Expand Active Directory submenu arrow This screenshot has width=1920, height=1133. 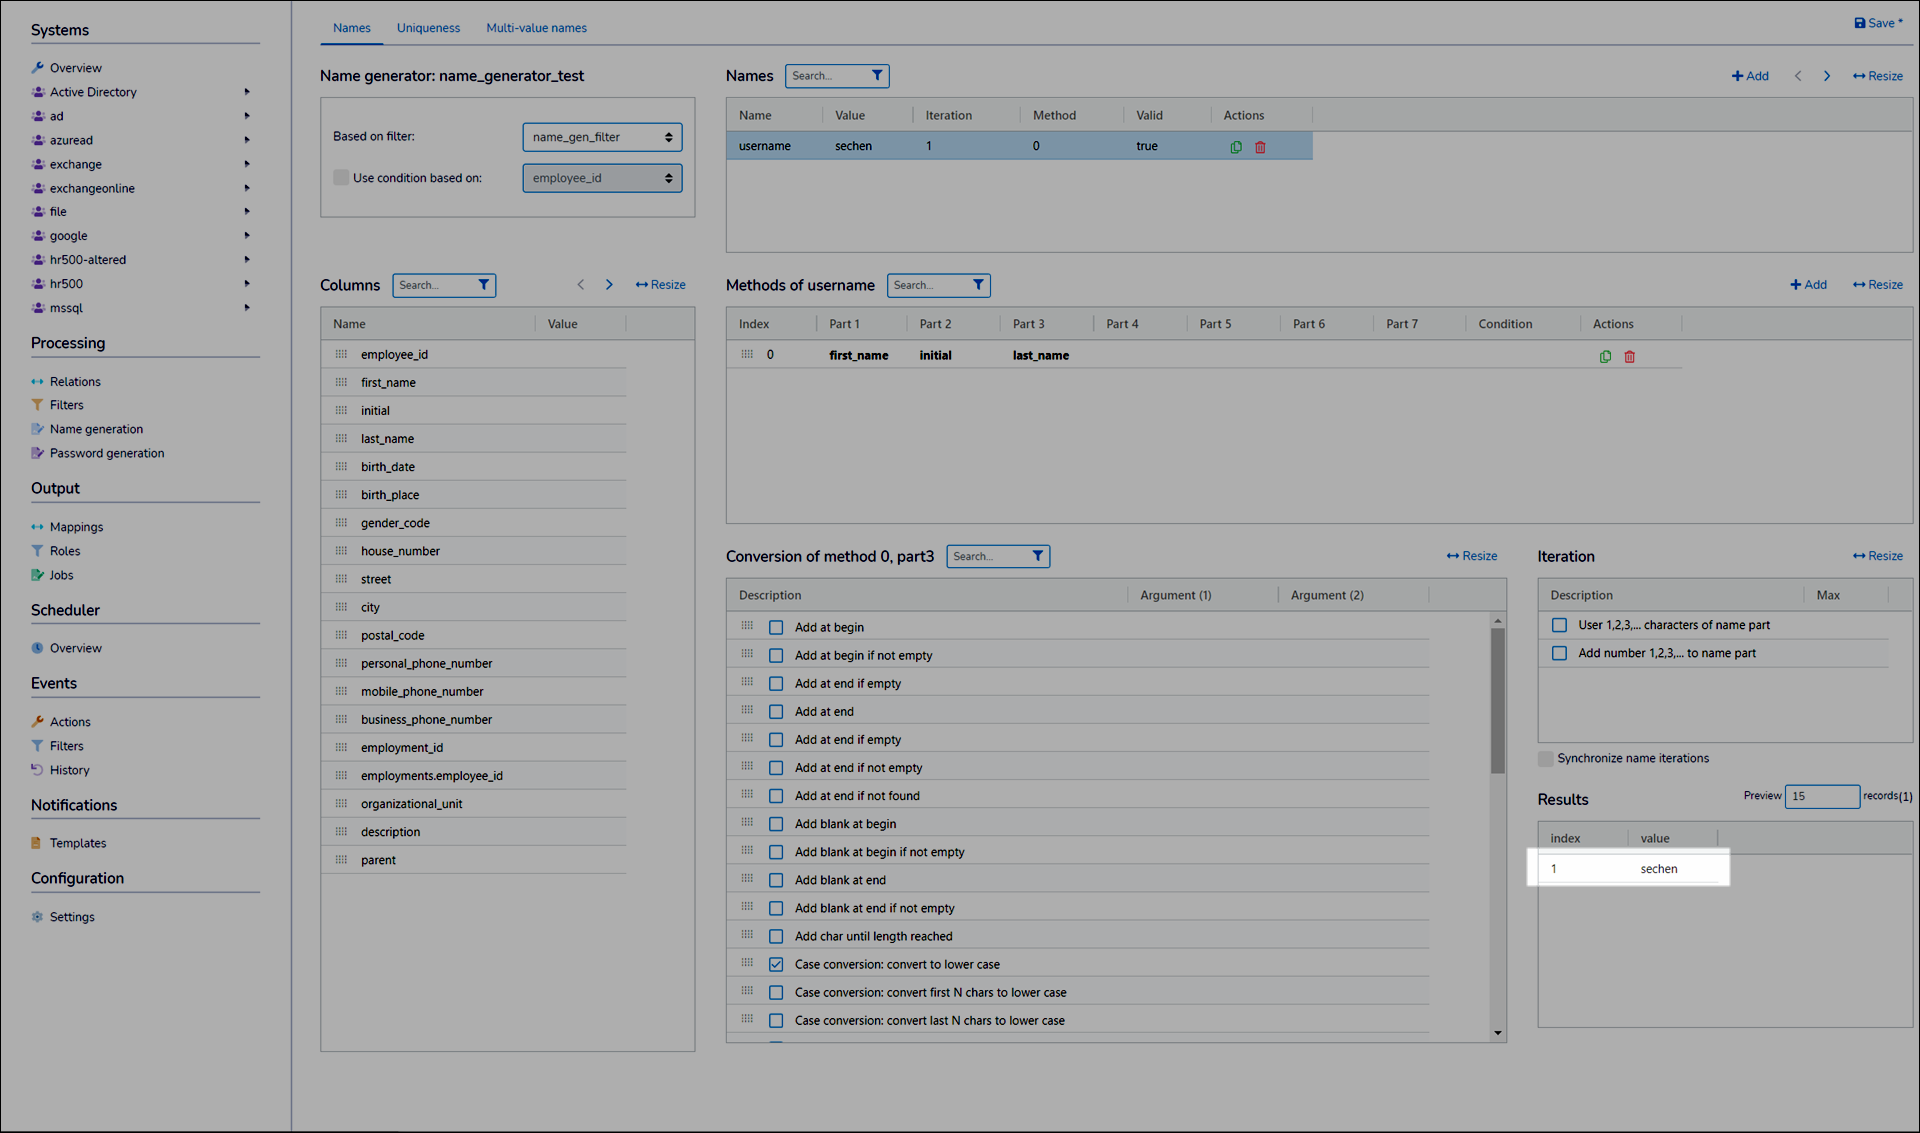(247, 92)
